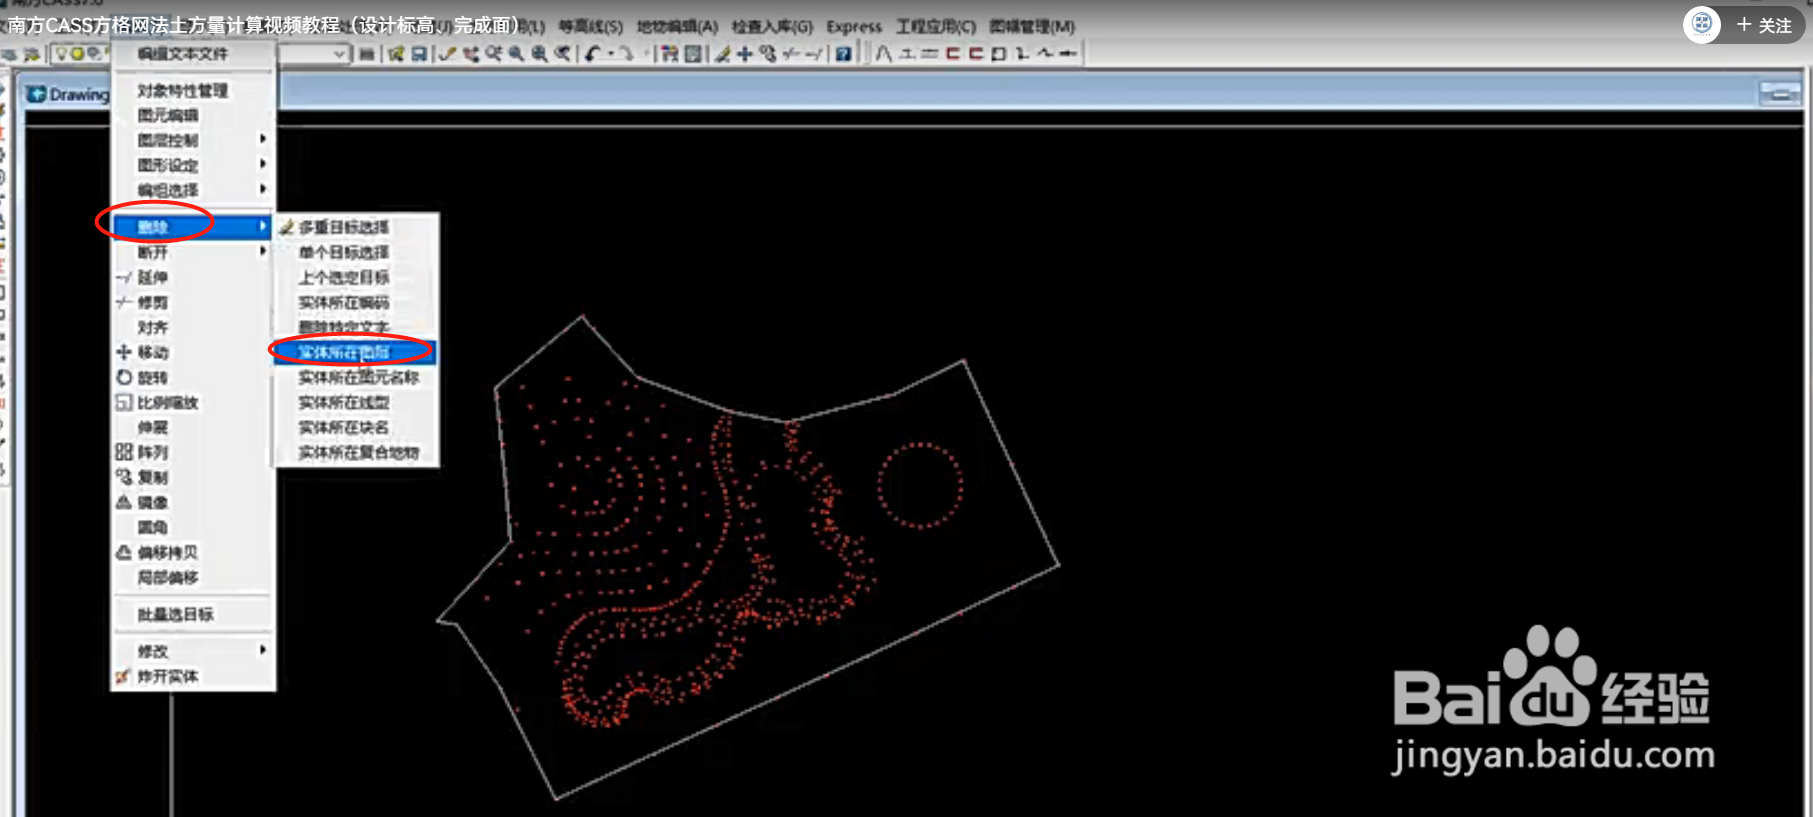Click the save disk toolbar icon
The height and width of the screenshot is (817, 1813).
(419, 54)
